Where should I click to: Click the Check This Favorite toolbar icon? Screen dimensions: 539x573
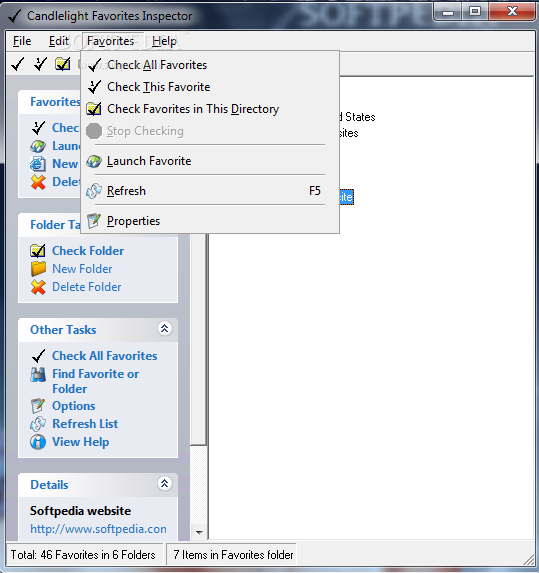(x=40, y=64)
